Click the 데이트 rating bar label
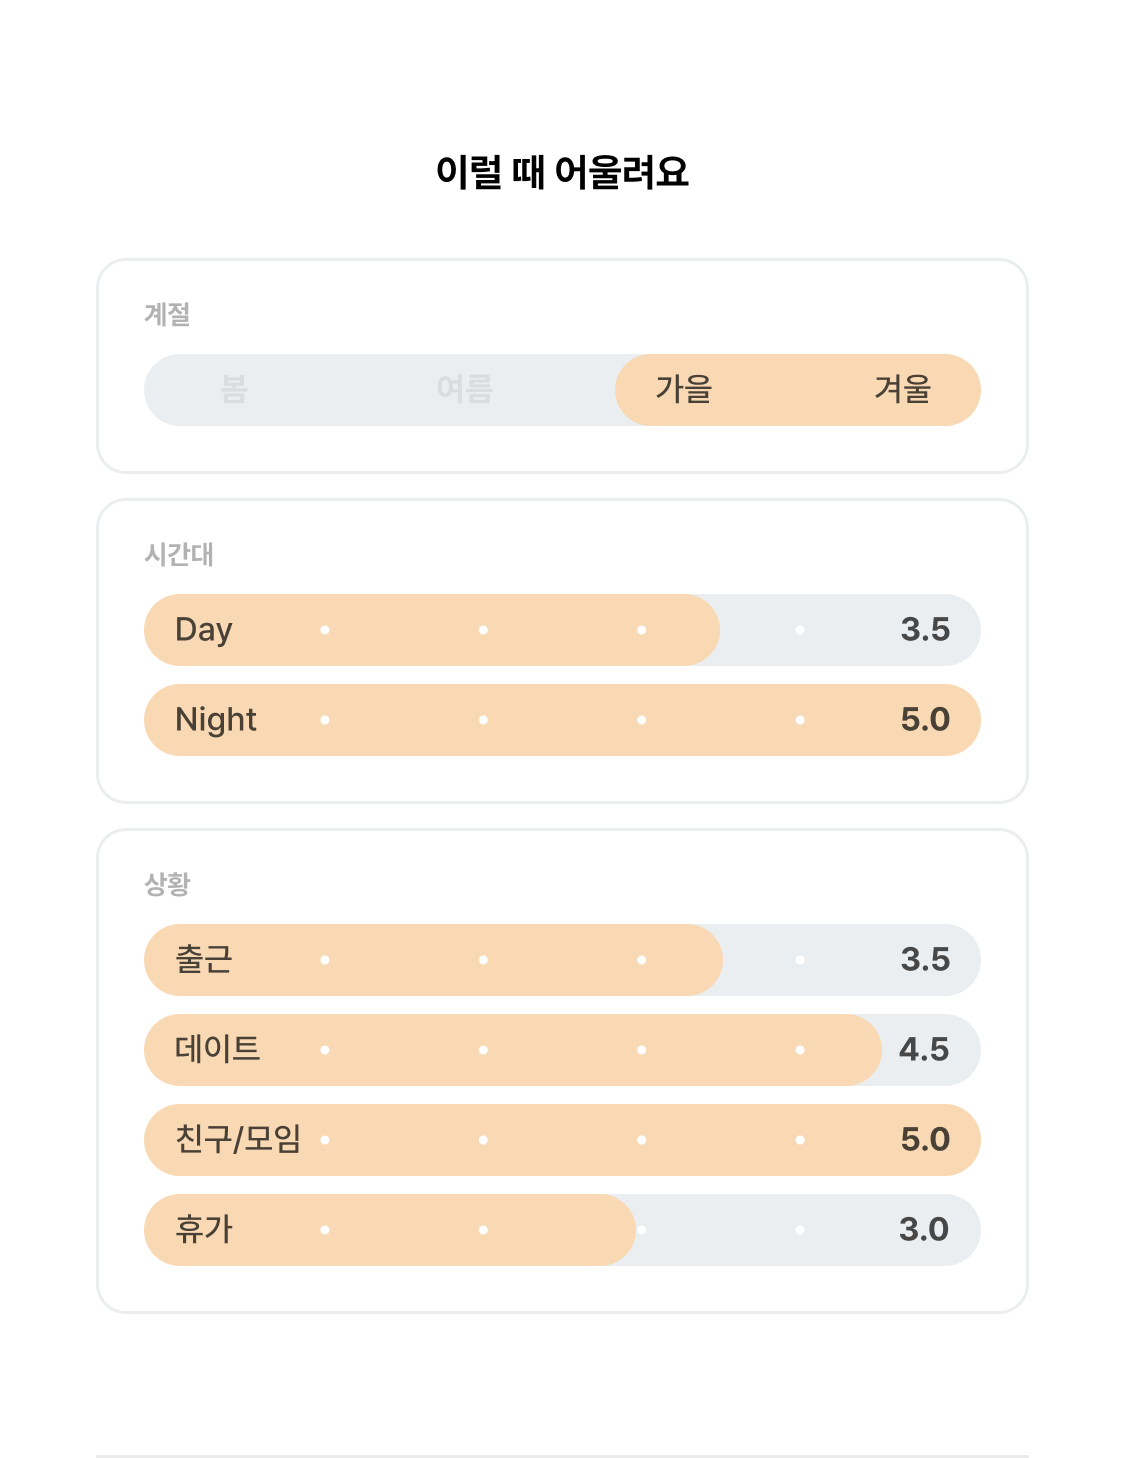The width and height of the screenshot is (1125, 1458). [218, 1050]
